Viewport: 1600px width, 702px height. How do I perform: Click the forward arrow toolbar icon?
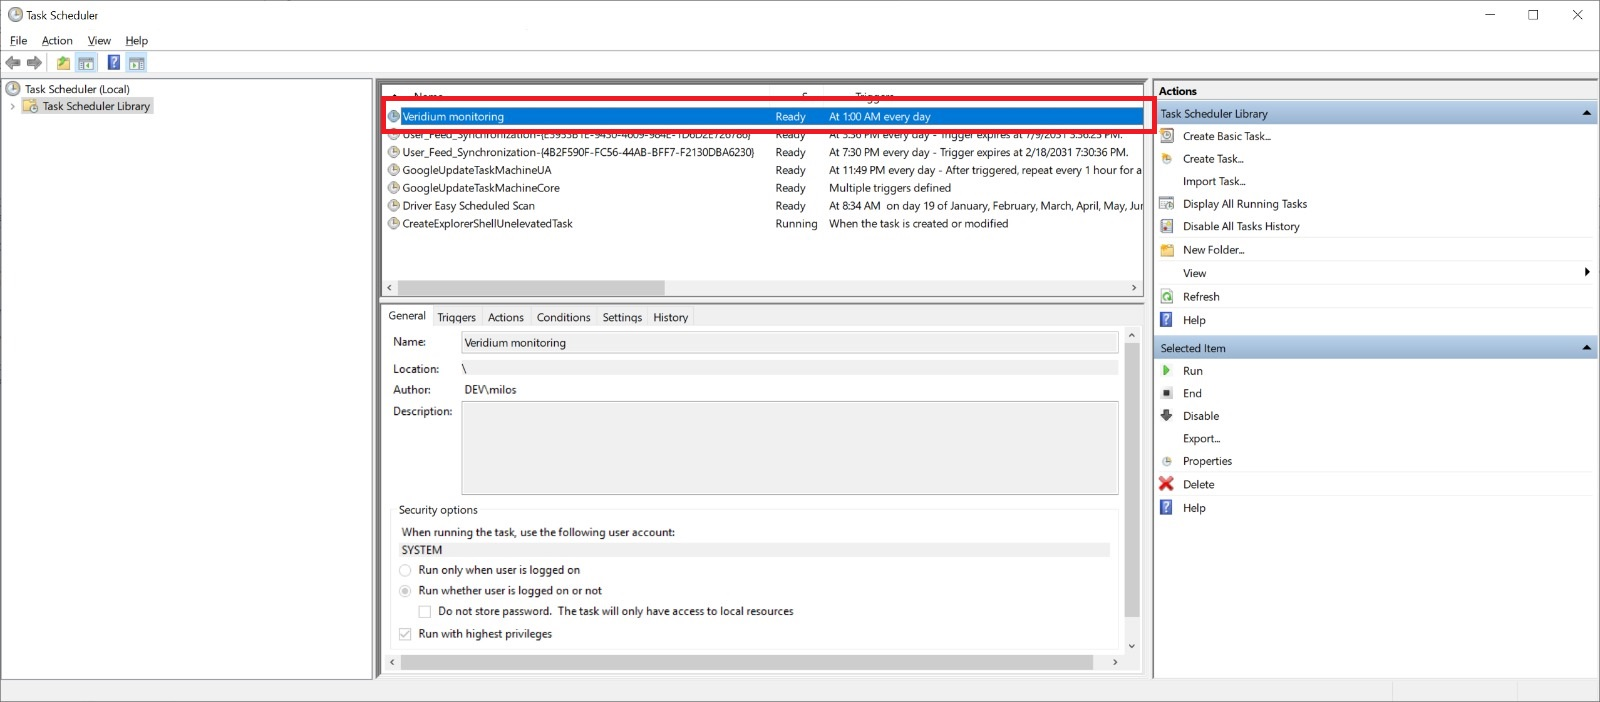(35, 63)
